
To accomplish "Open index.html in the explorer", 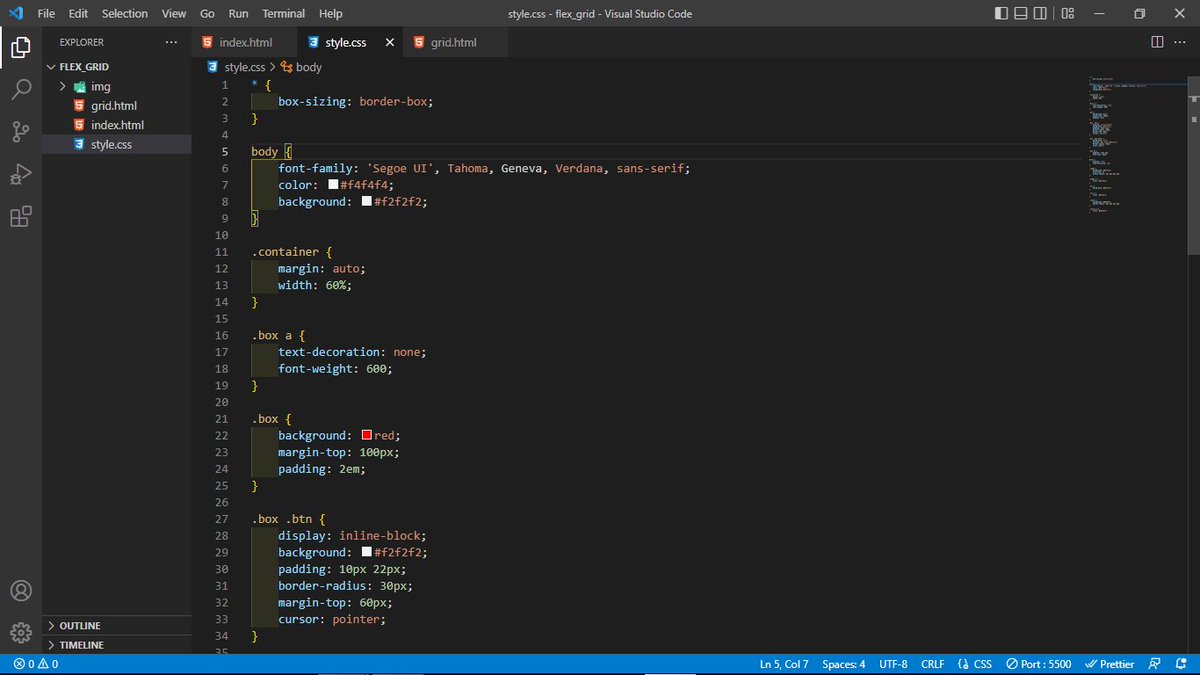I will pyautogui.click(x=117, y=125).
